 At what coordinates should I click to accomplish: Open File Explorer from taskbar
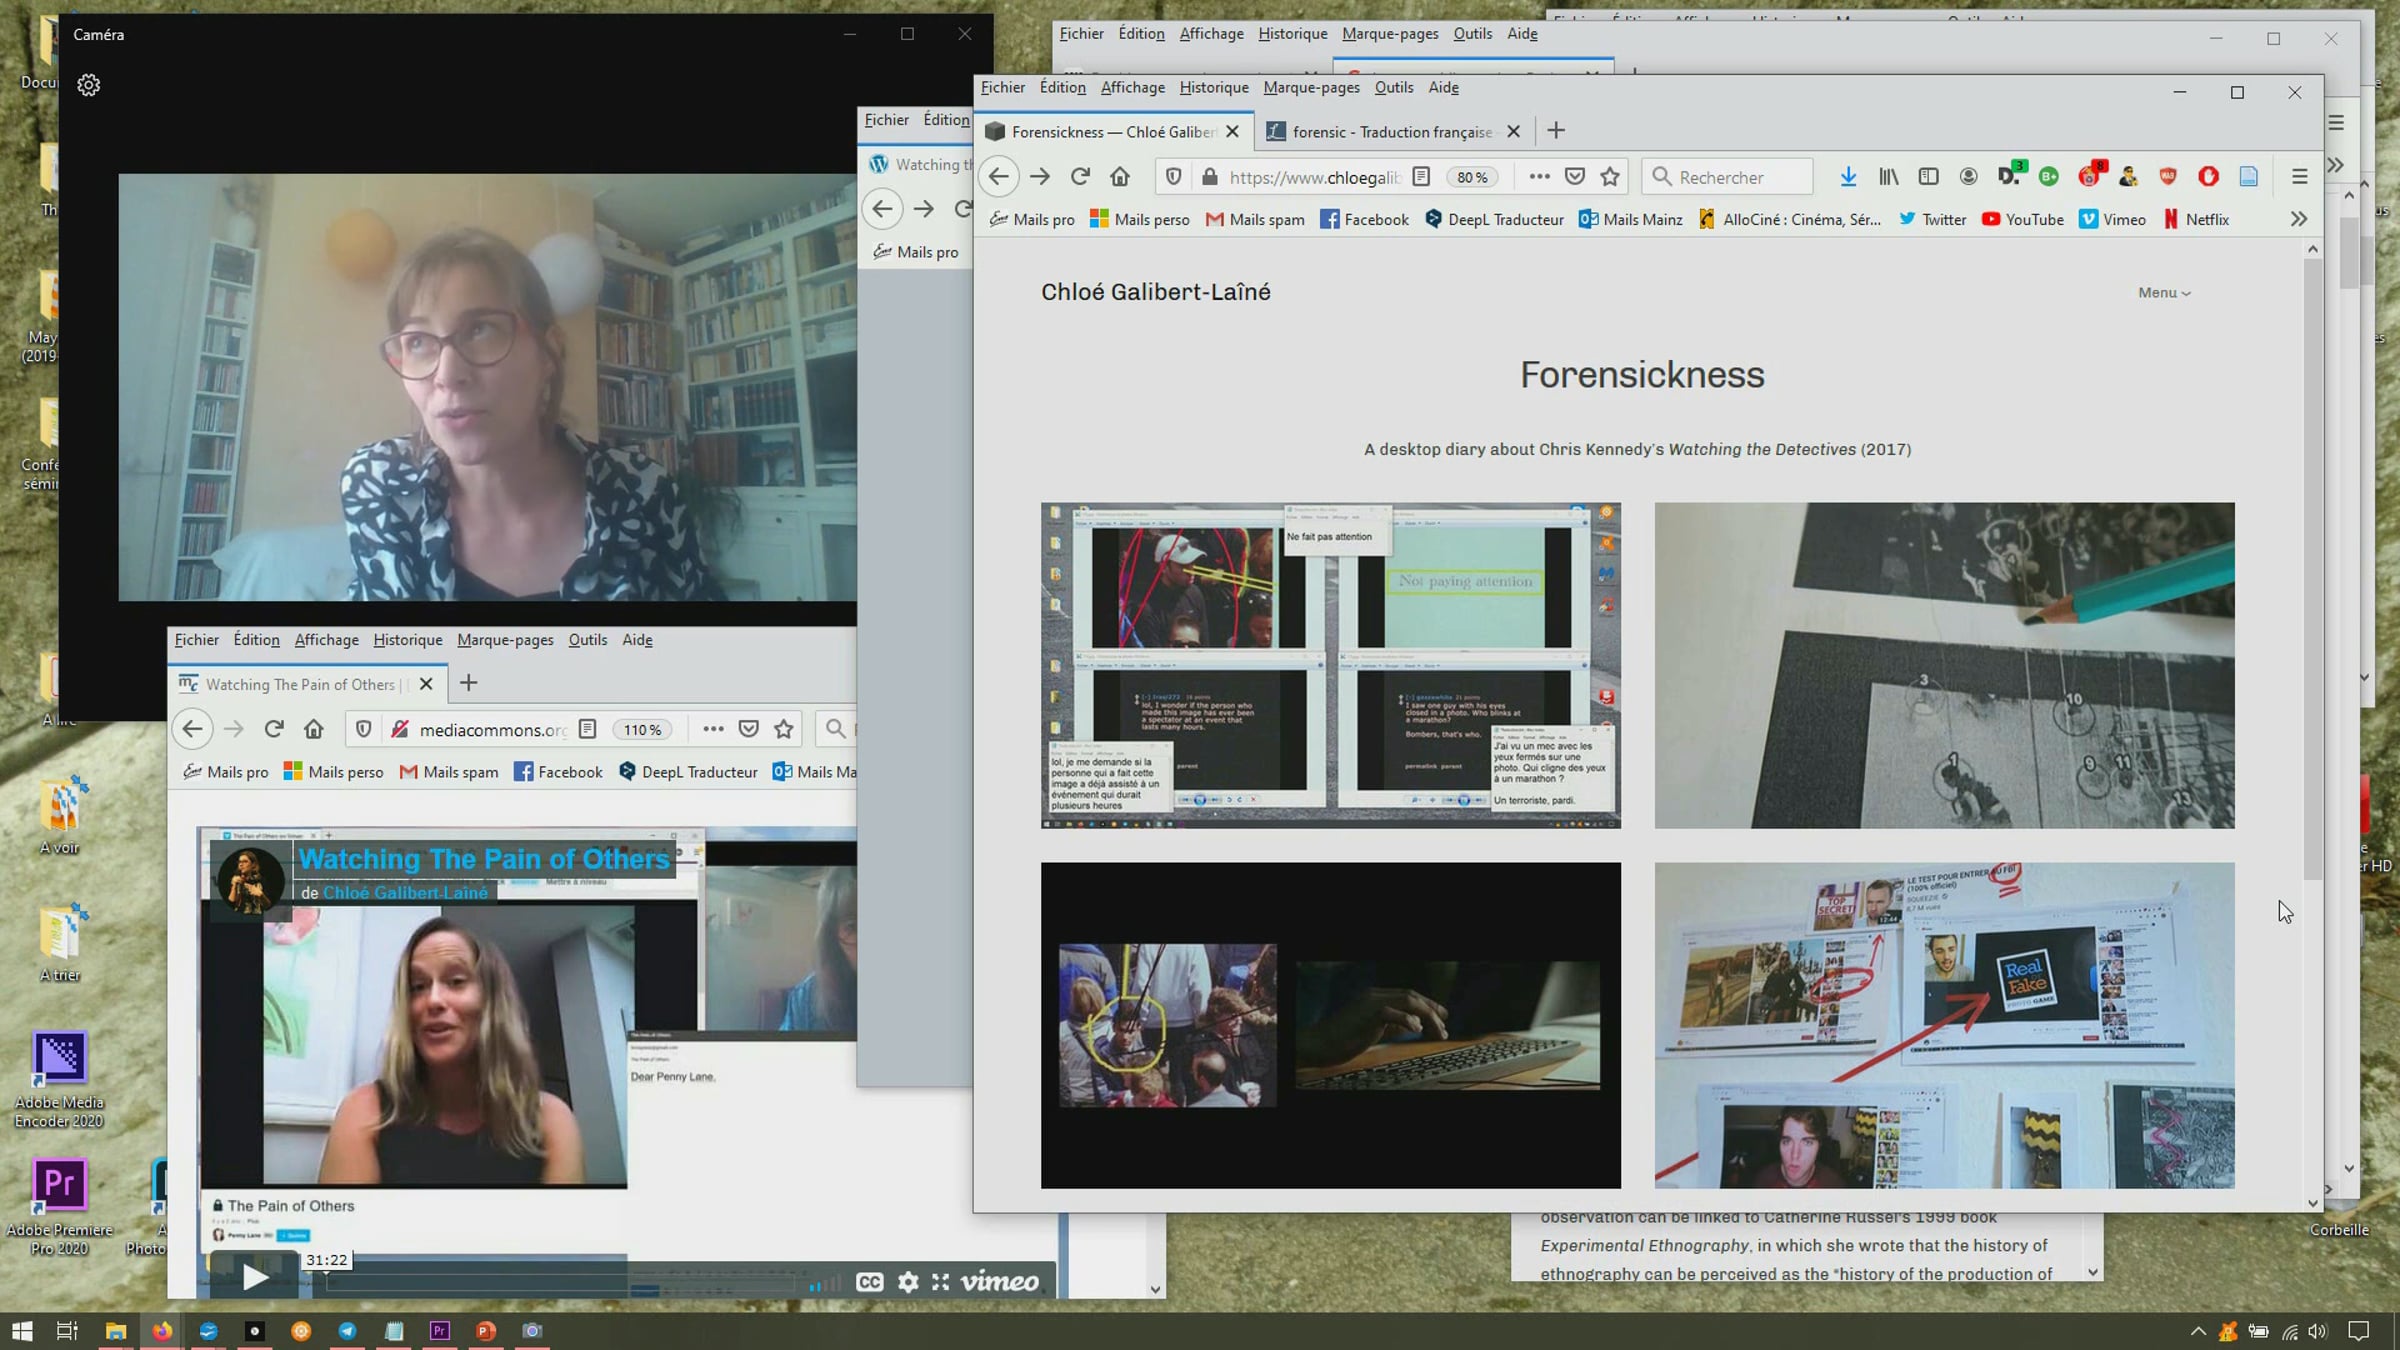pos(116,1331)
